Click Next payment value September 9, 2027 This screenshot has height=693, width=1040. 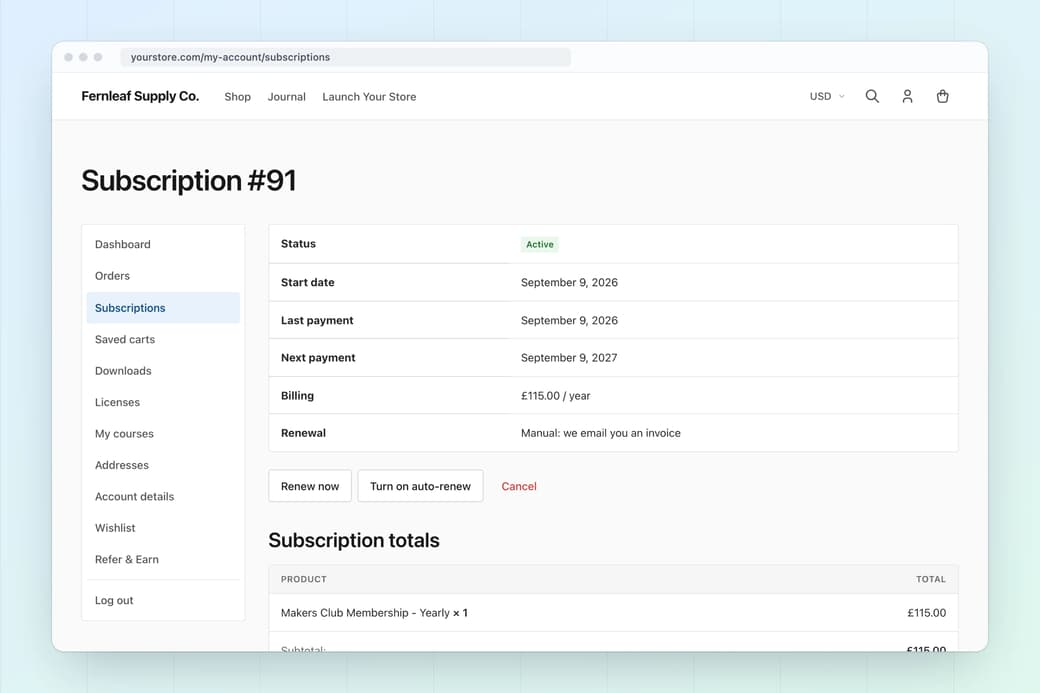(569, 358)
